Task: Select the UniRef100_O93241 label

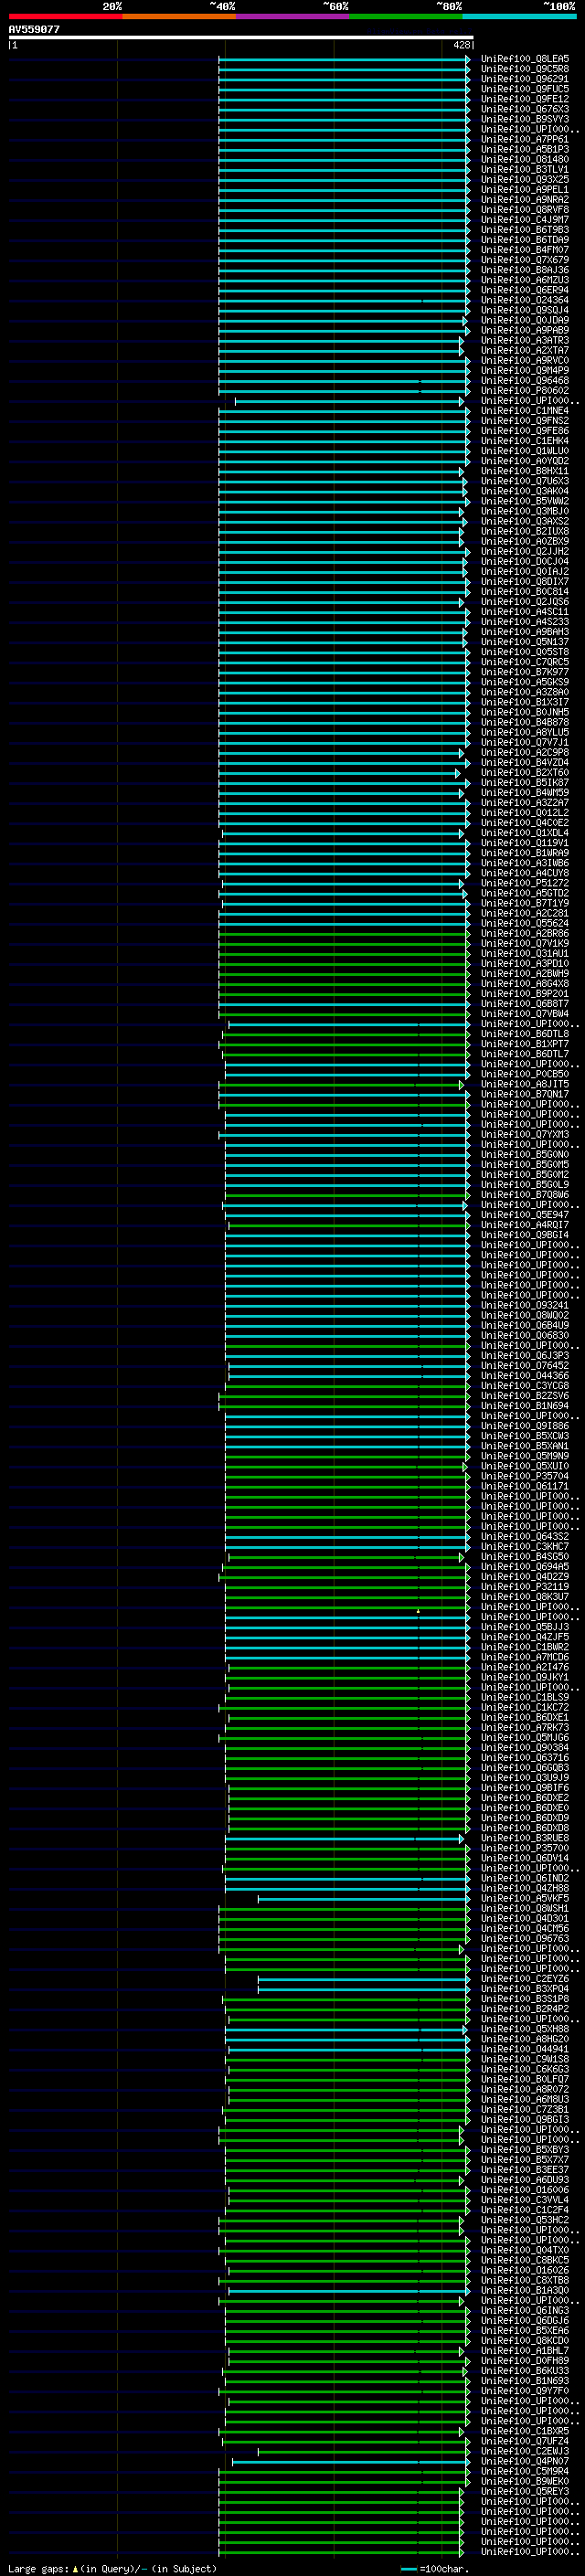Action: (525, 1305)
